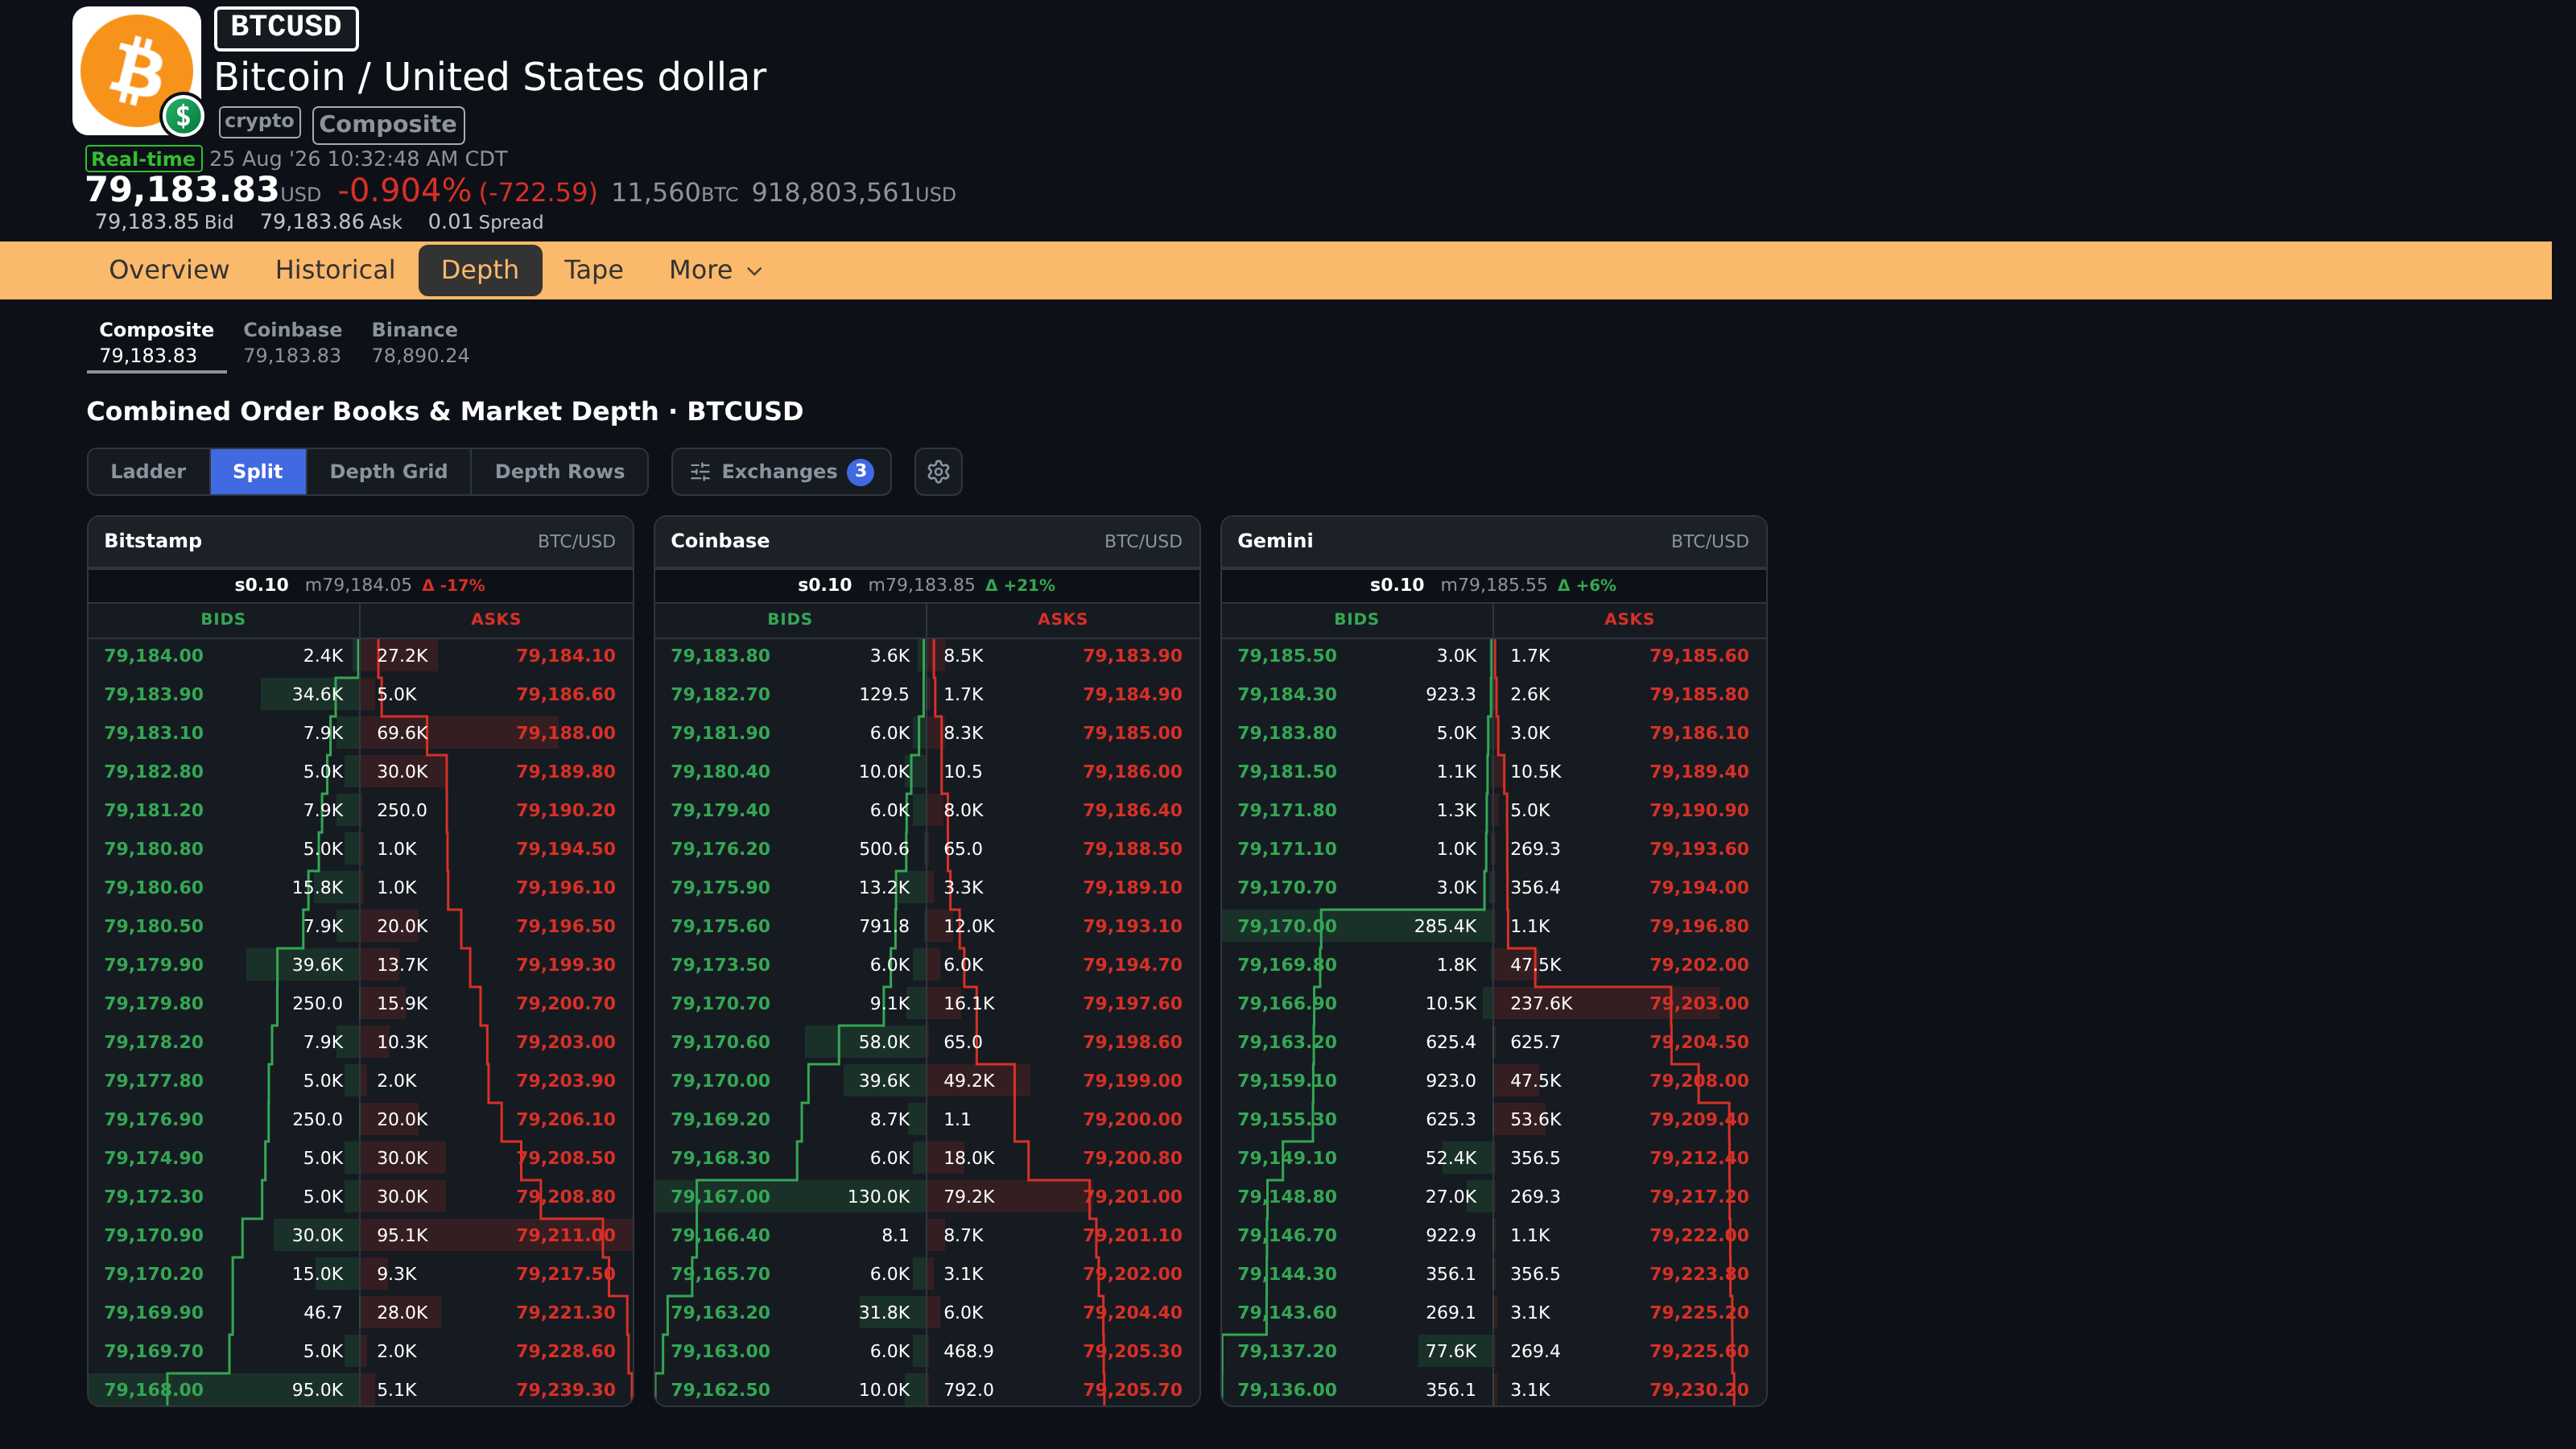Click the BTCUSD ticker badge
Screen dimensions: 2576x1449
pos(286,27)
